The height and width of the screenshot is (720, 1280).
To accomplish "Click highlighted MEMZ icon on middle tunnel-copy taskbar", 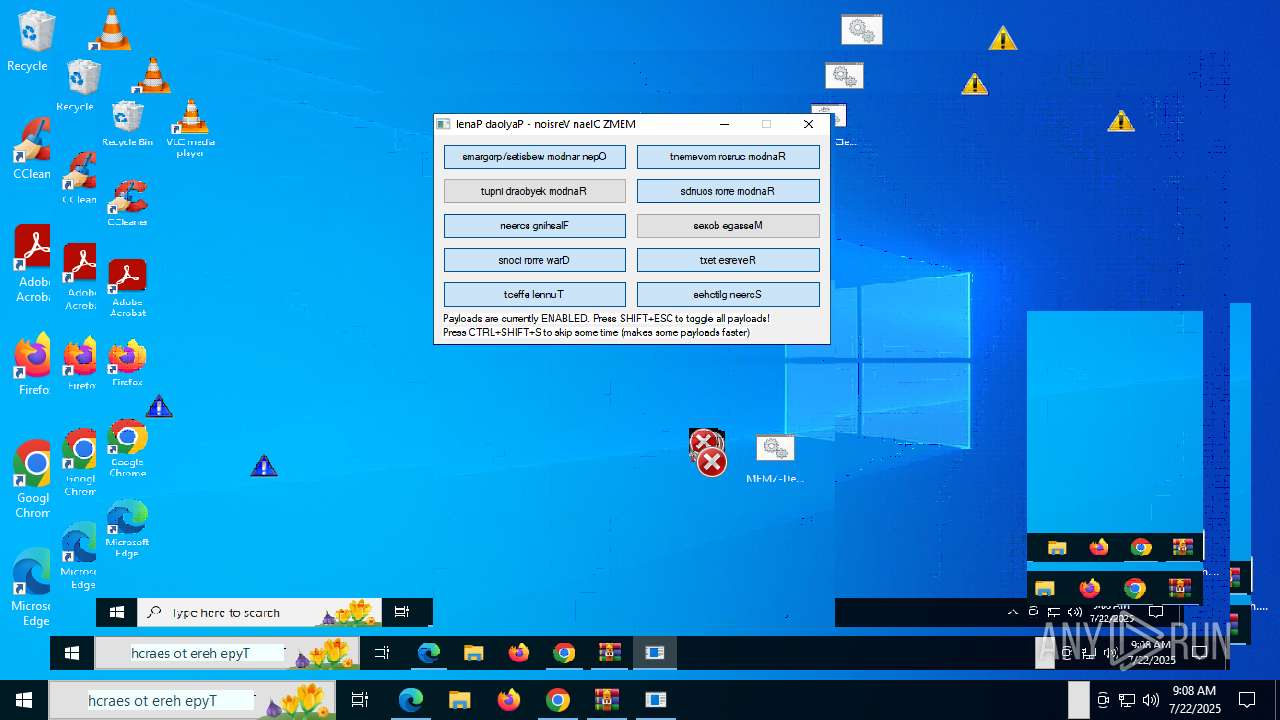I will [x=655, y=653].
